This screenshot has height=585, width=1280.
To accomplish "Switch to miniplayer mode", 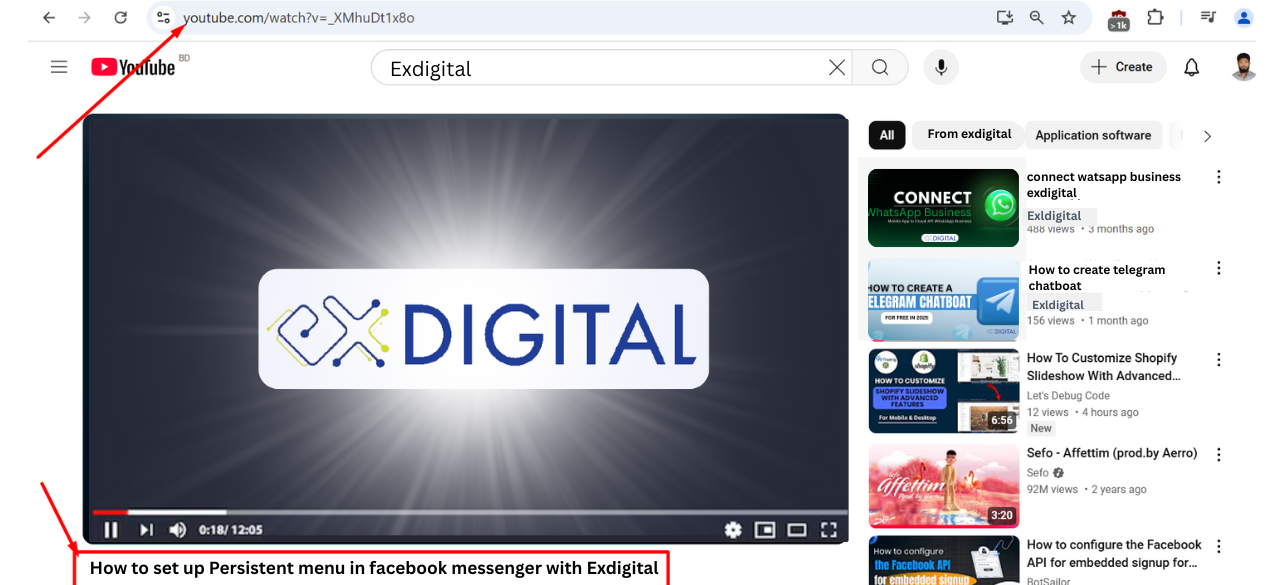I will point(765,530).
